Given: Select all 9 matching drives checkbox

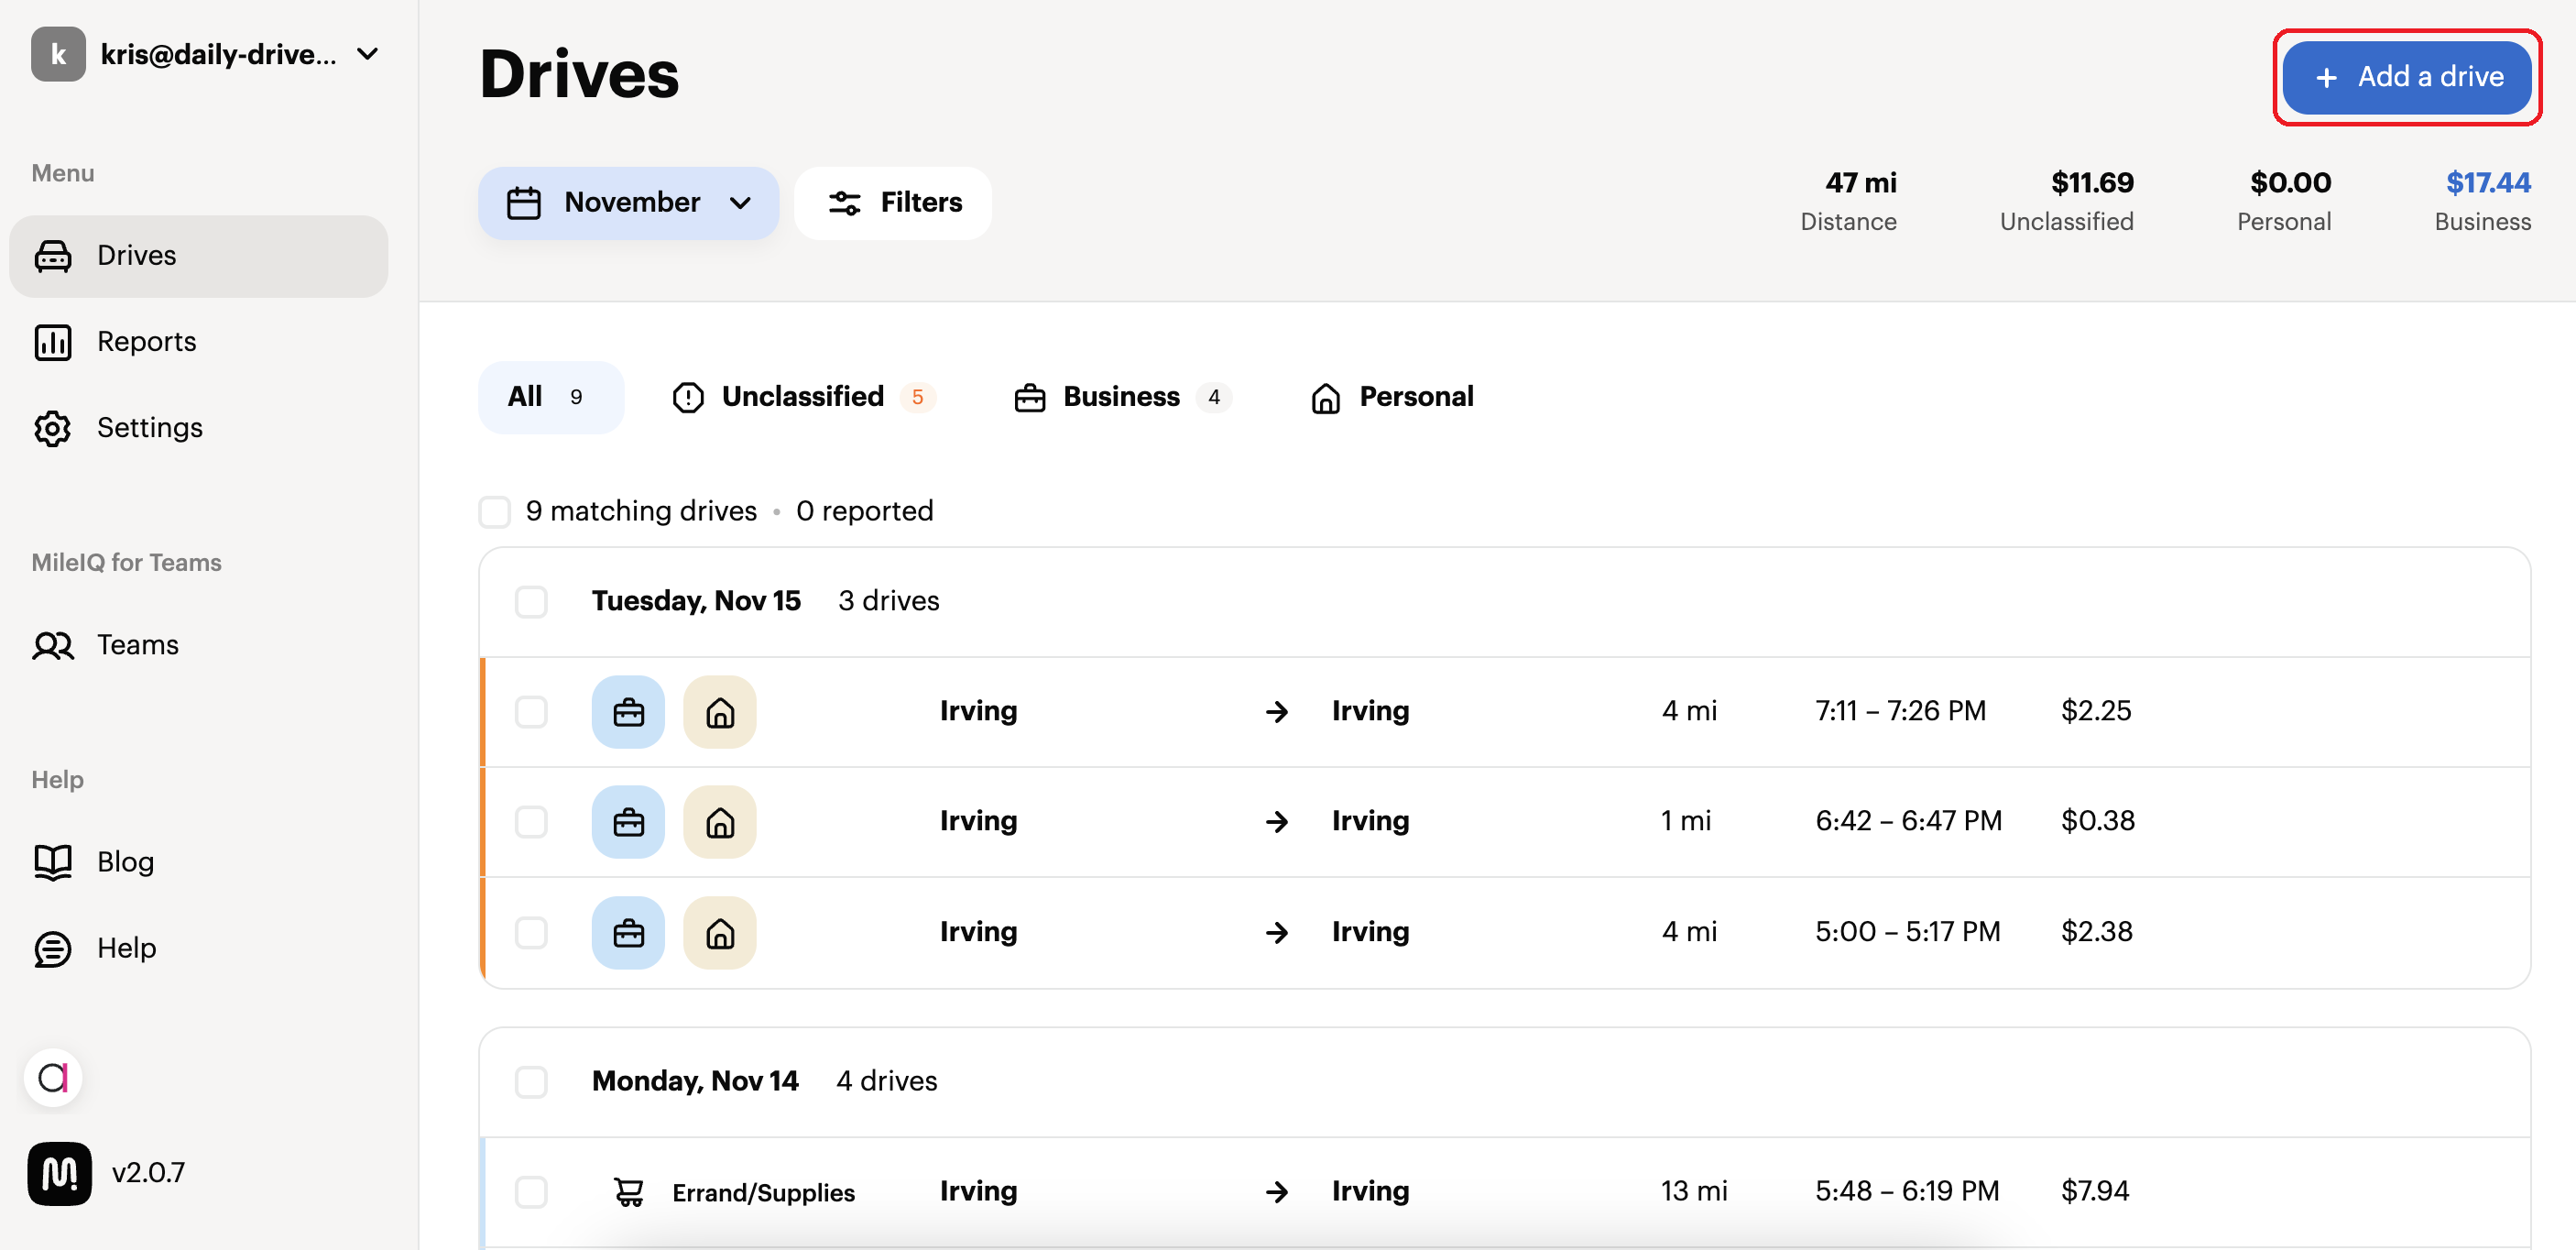Looking at the screenshot, I should pos(495,512).
